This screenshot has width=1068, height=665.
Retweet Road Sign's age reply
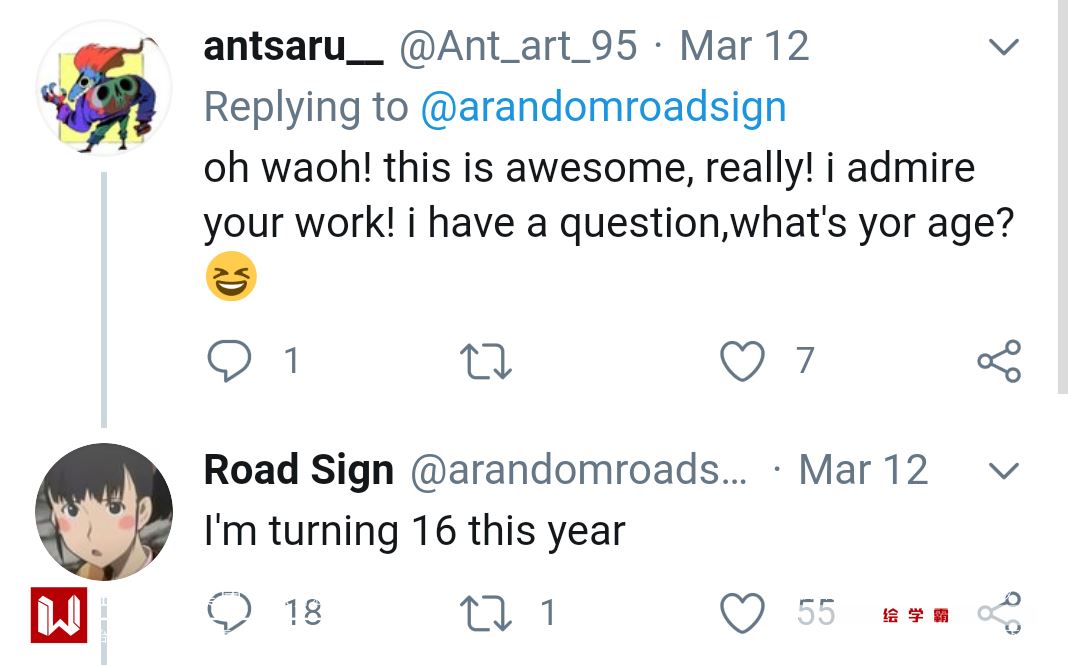pyautogui.click(x=484, y=612)
